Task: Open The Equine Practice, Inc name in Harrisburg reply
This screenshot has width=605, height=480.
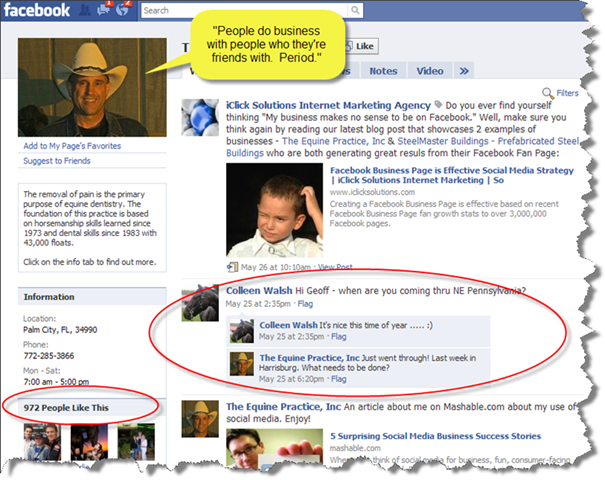Action: 309,358
